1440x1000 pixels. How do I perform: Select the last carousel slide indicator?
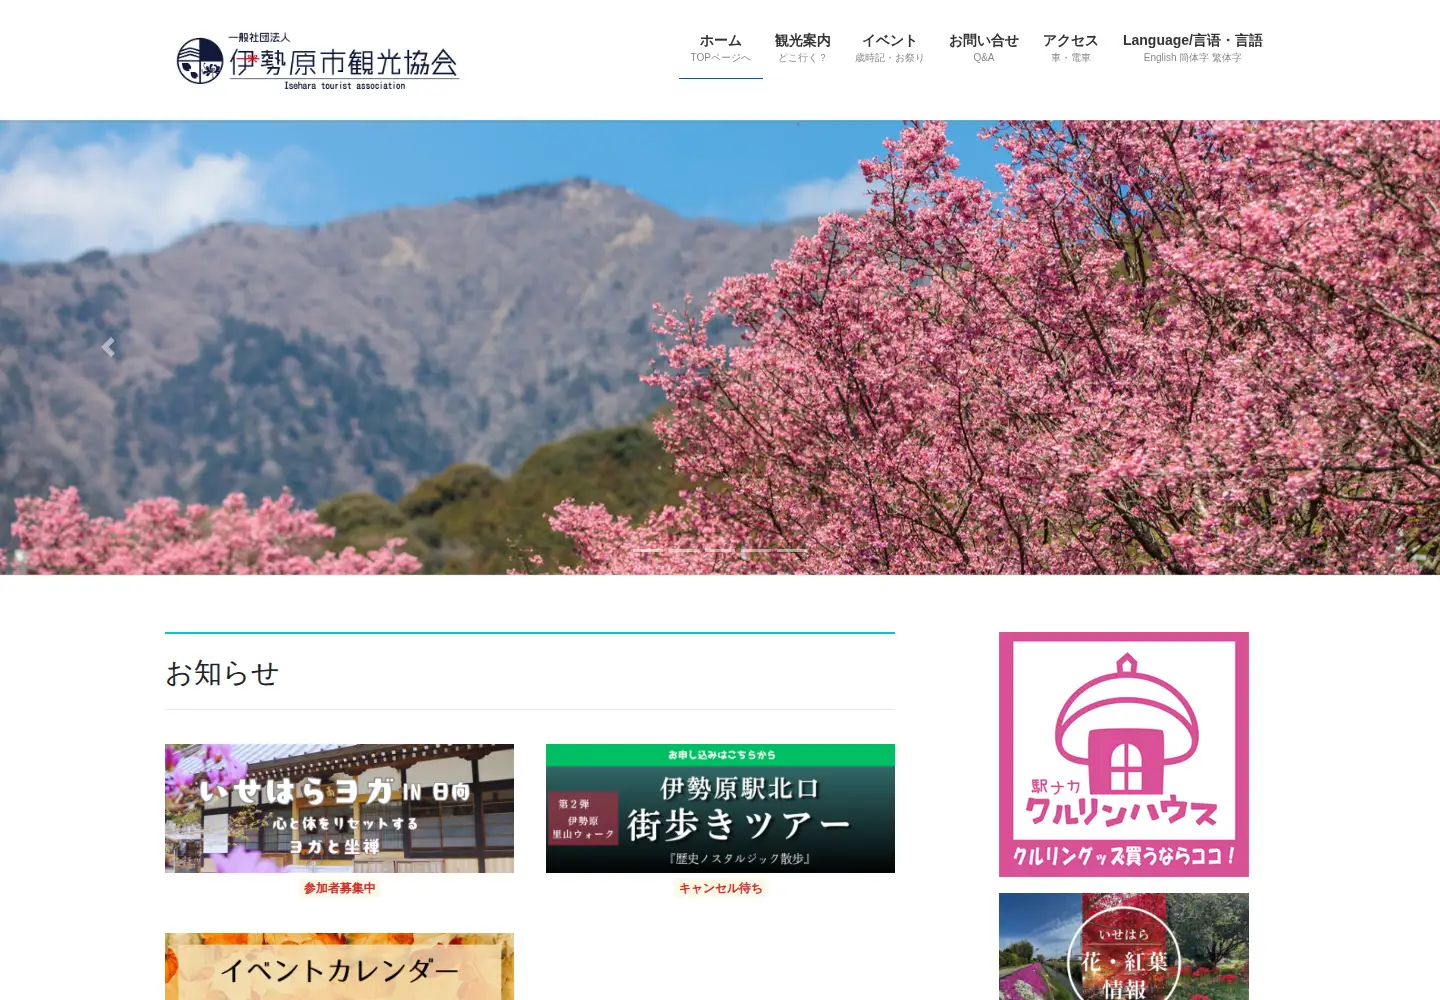791,550
